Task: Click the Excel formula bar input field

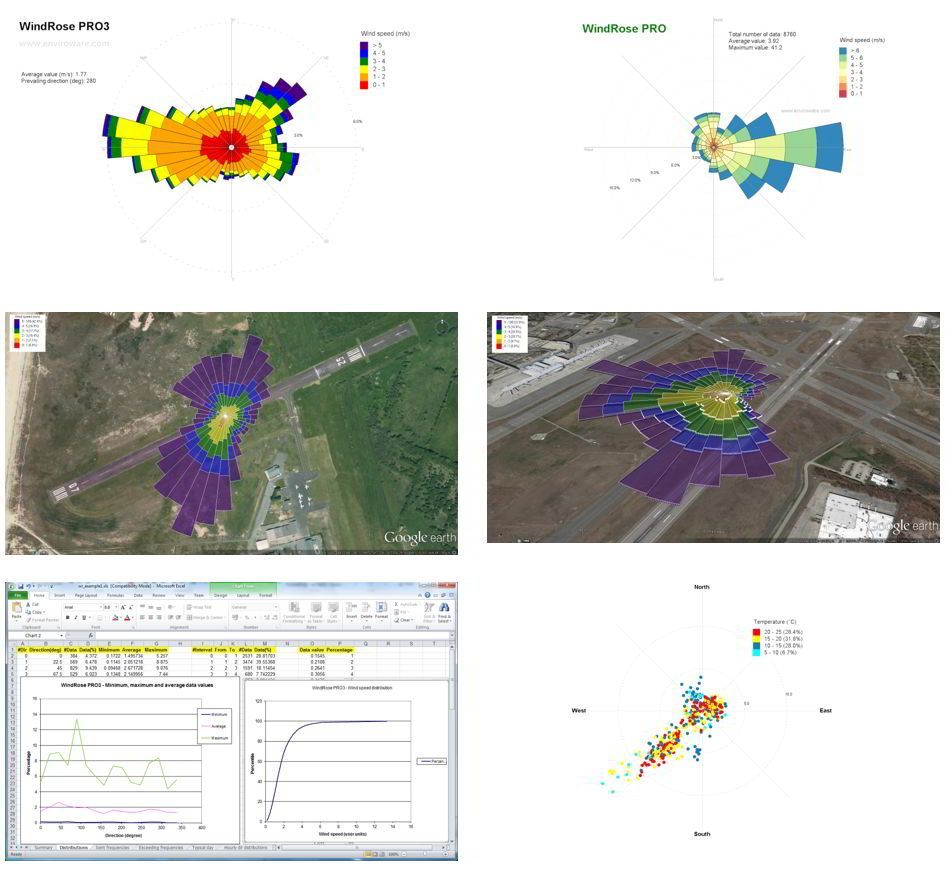Action: pyautogui.click(x=272, y=635)
